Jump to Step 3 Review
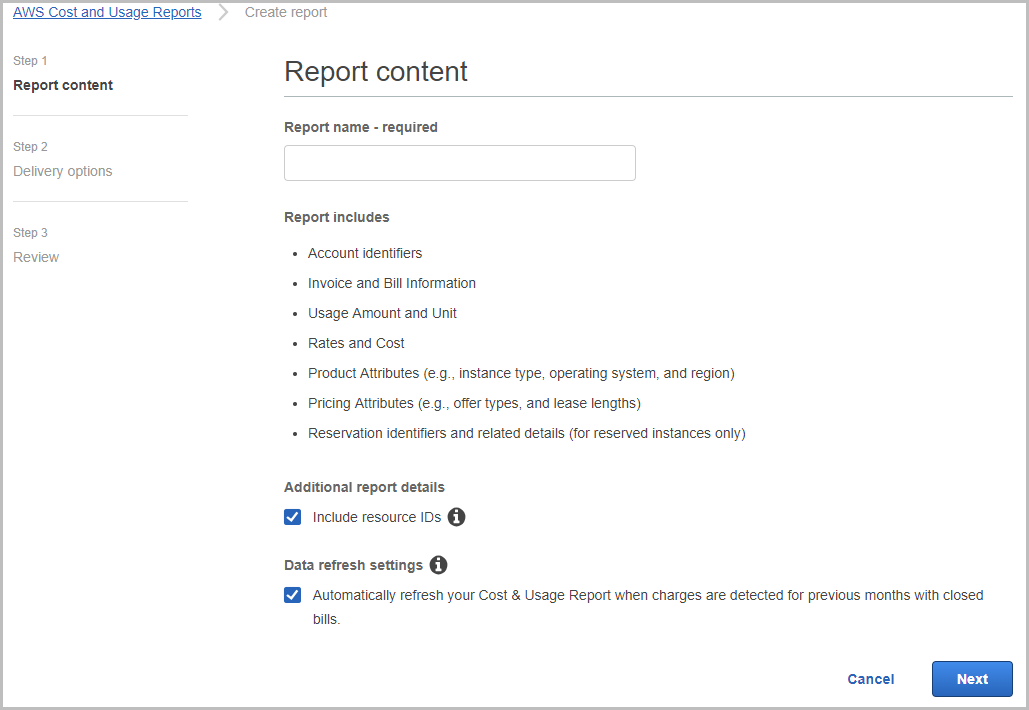The height and width of the screenshot is (710, 1029). coord(36,257)
